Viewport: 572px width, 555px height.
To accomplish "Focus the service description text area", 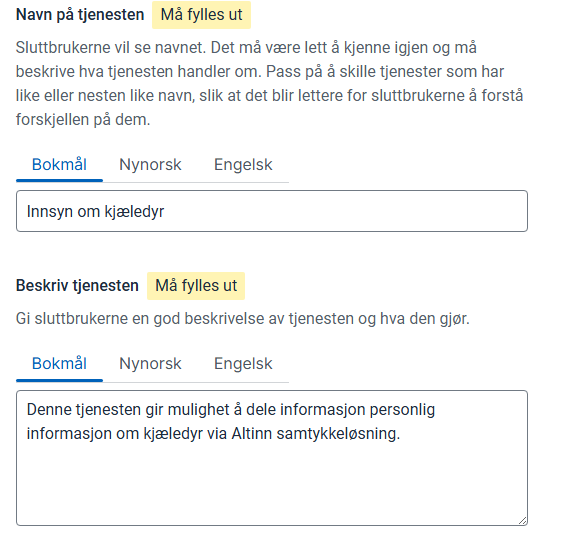I will click(272, 458).
